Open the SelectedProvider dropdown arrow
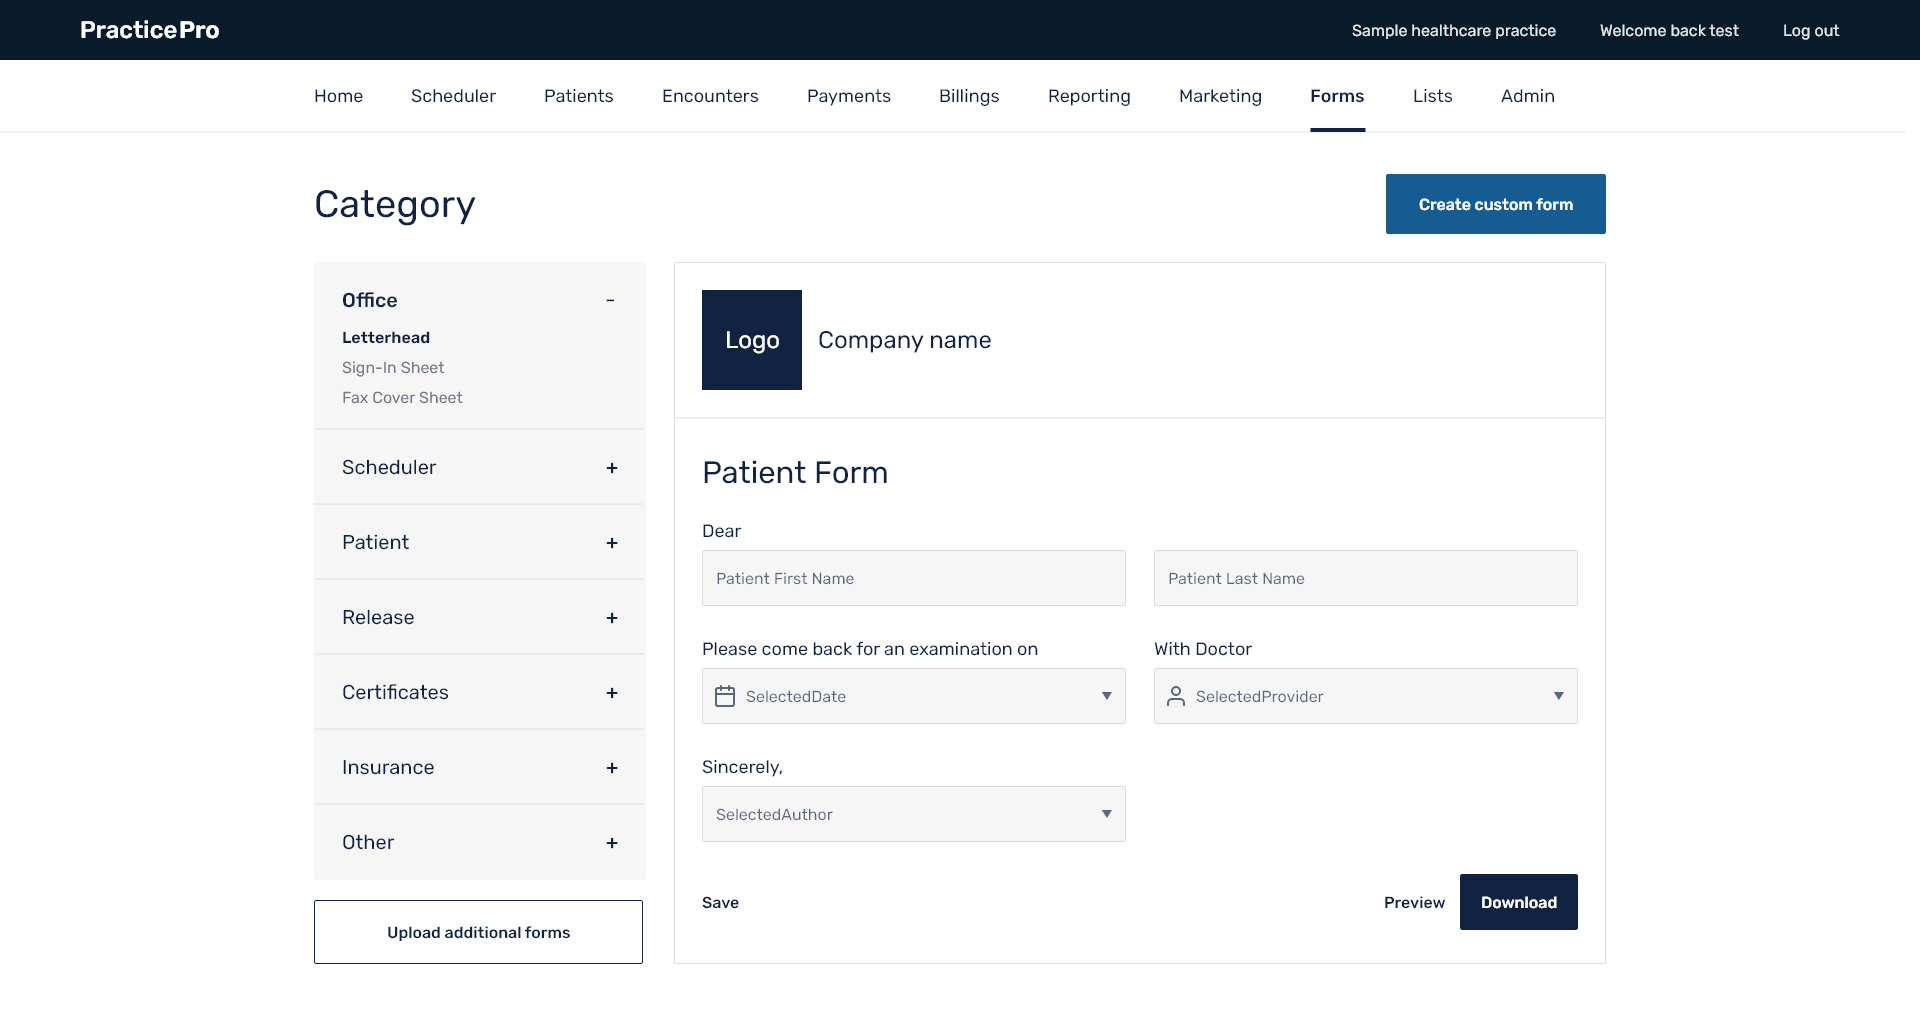The image size is (1920, 1012). tap(1558, 696)
